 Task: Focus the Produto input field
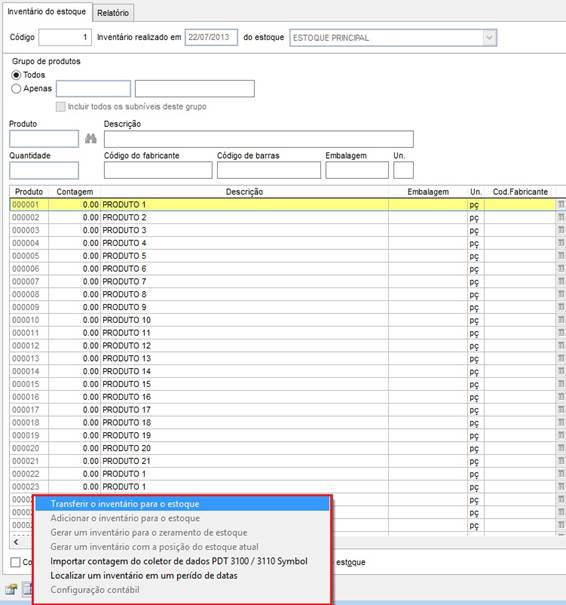[x=44, y=139]
